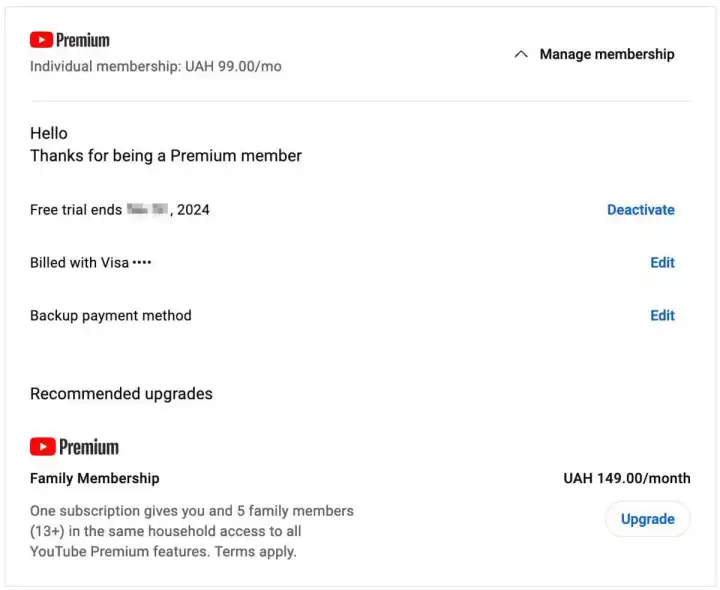
Task: Select the UAH 149.00/month price
Action: tap(626, 479)
